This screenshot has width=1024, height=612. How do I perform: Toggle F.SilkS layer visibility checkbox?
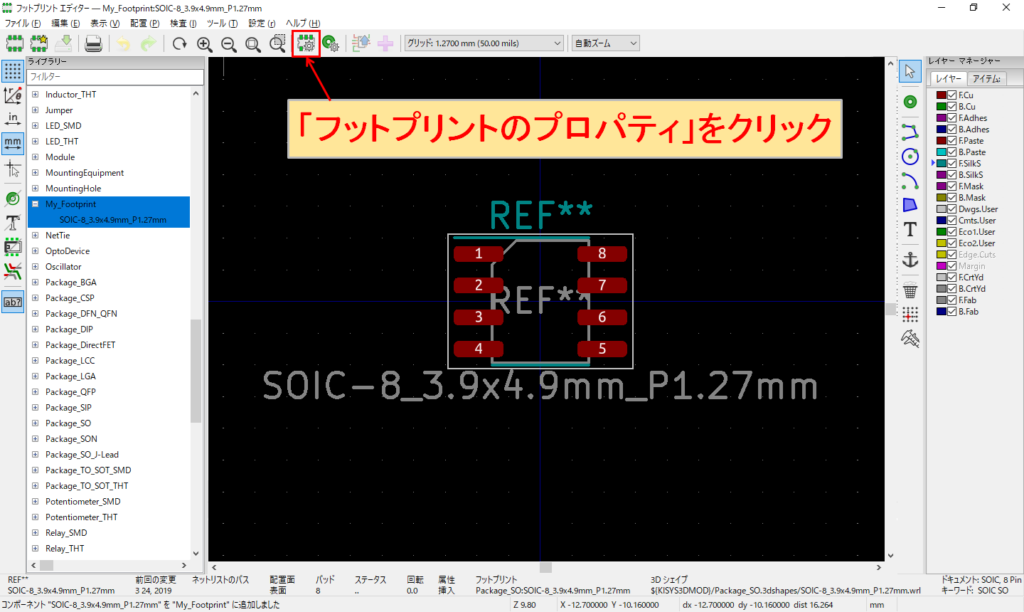(952, 164)
